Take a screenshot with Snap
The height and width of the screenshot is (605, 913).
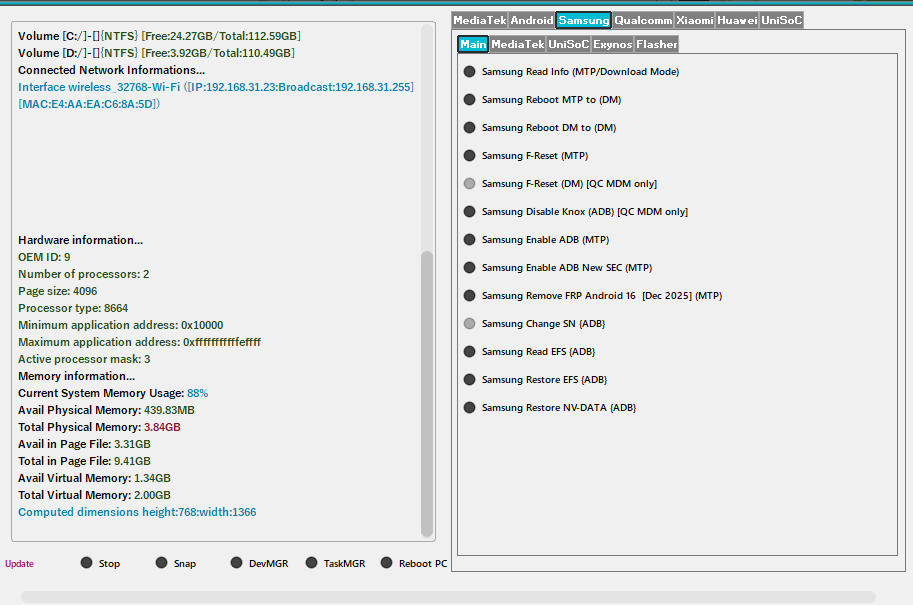(x=162, y=563)
